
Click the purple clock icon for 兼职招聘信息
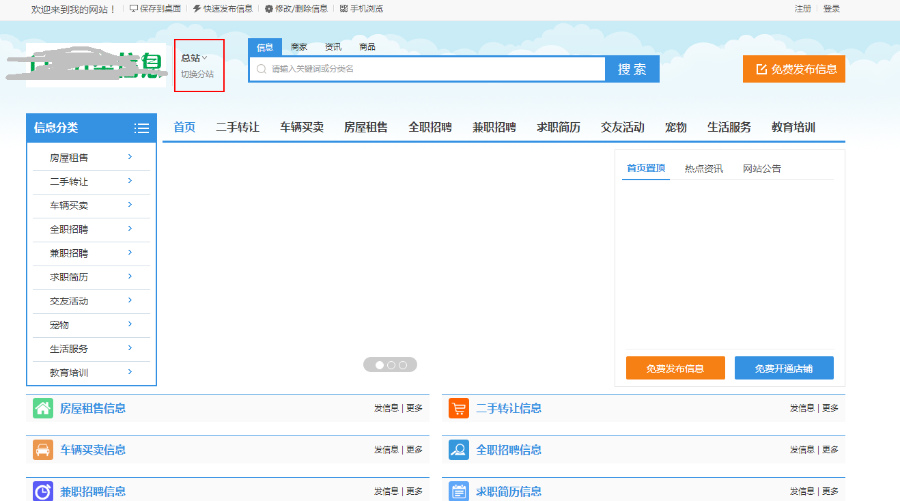pyautogui.click(x=43, y=491)
